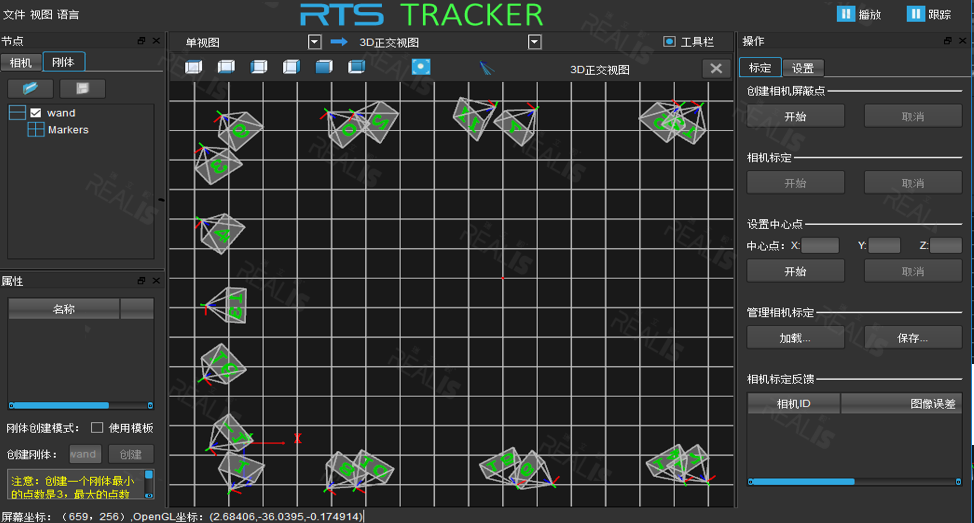
Task: Click the save rigid body disk icon
Action: pos(82,88)
